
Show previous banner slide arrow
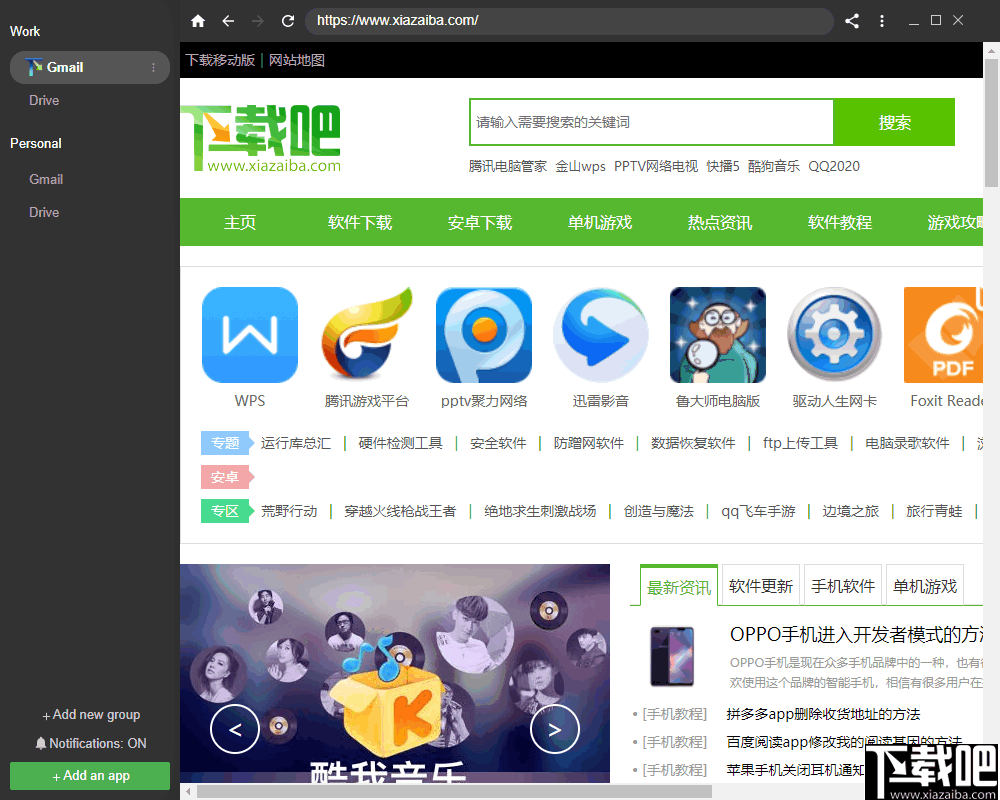[235, 729]
